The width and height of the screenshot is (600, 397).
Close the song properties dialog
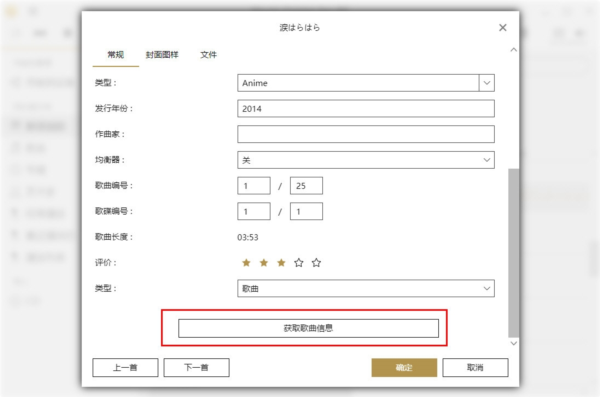[502, 28]
